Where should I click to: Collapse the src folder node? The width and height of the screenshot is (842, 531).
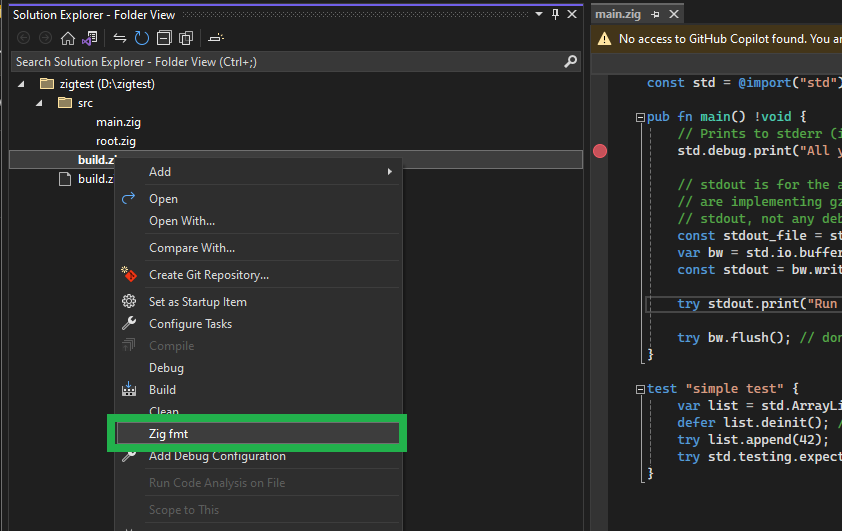click(x=40, y=103)
